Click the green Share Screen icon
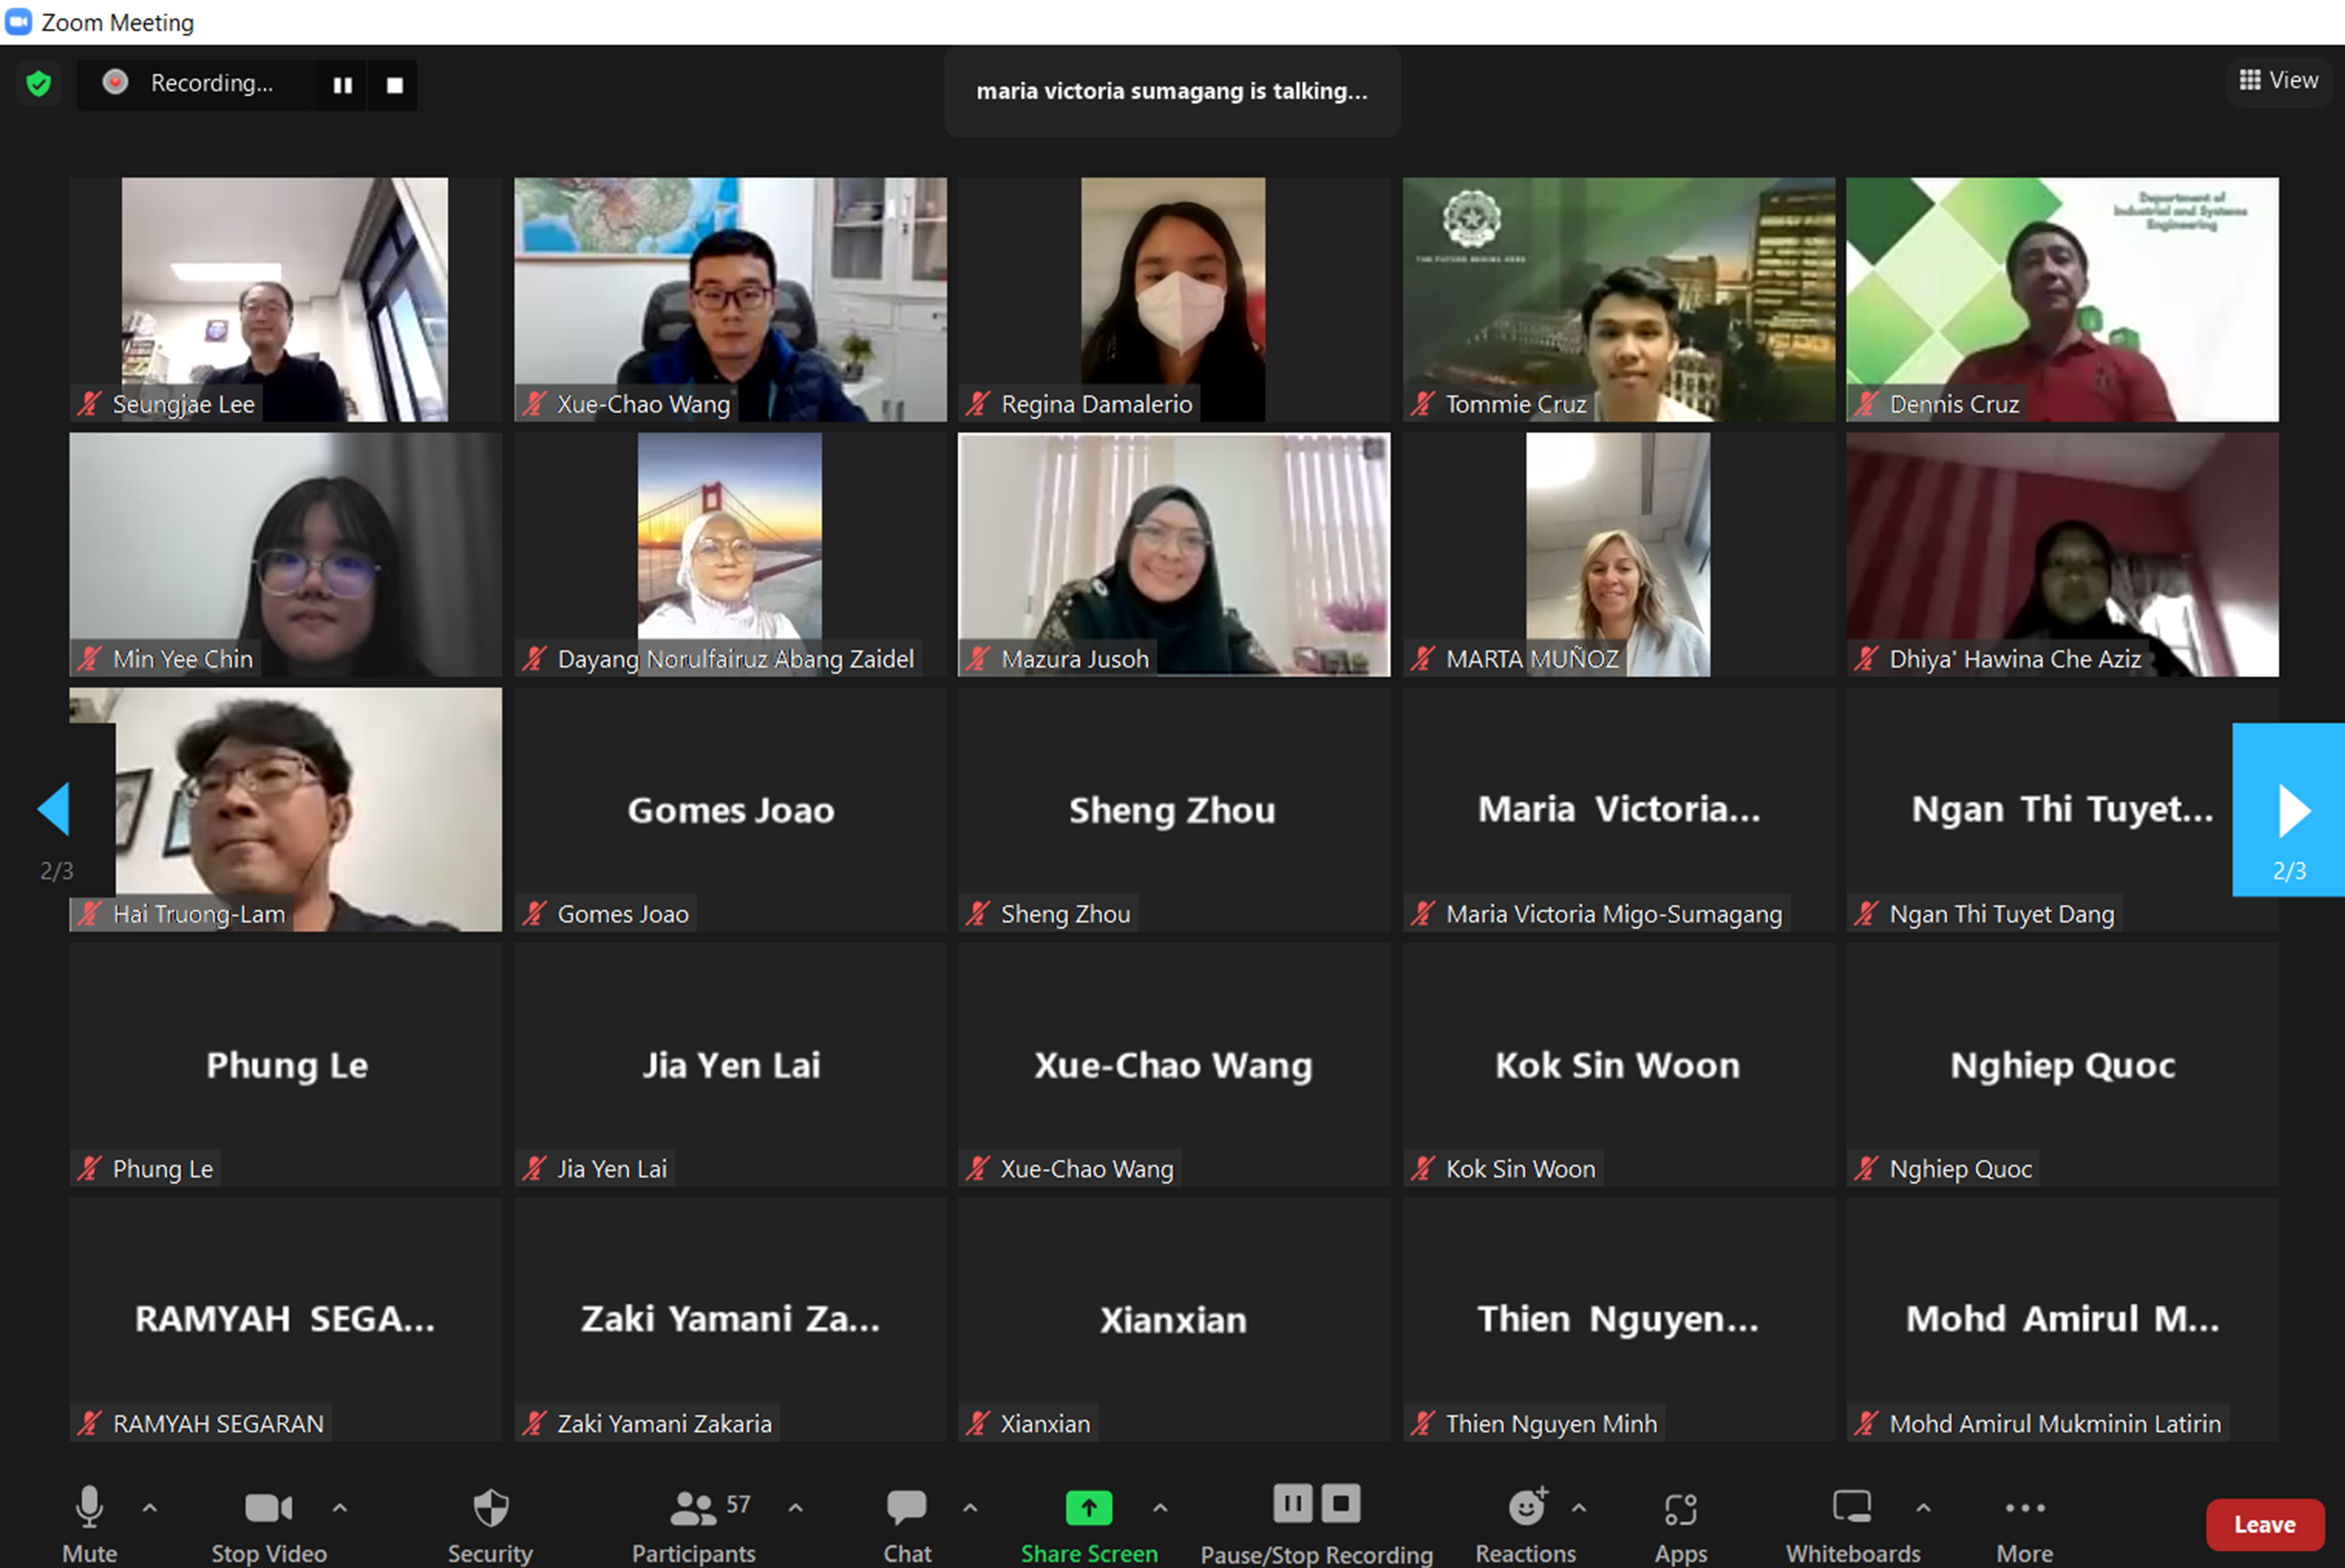Screen dimensions: 2345x1568 [x=1088, y=1508]
